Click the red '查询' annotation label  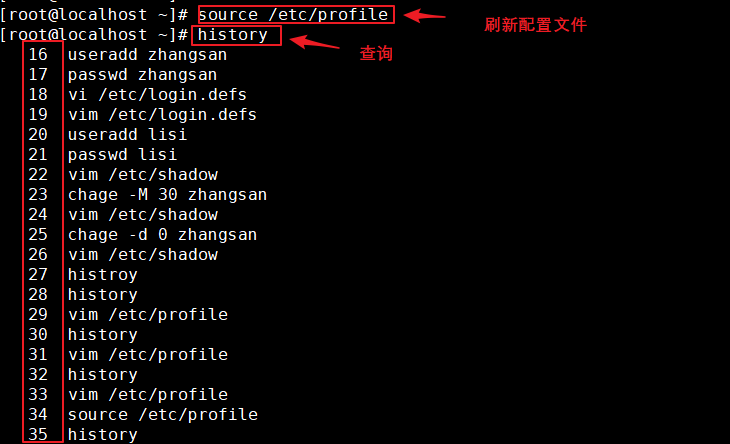click(x=376, y=54)
